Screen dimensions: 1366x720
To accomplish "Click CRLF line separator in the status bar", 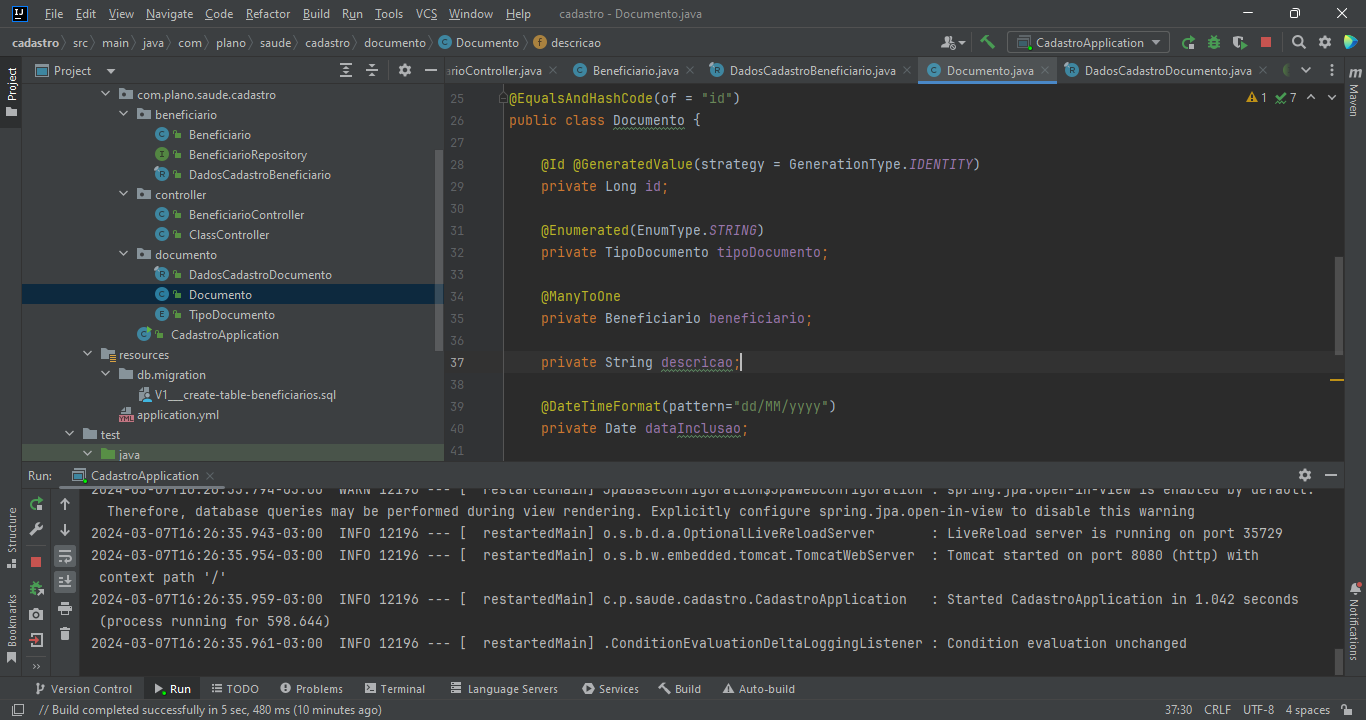I will (1217, 710).
